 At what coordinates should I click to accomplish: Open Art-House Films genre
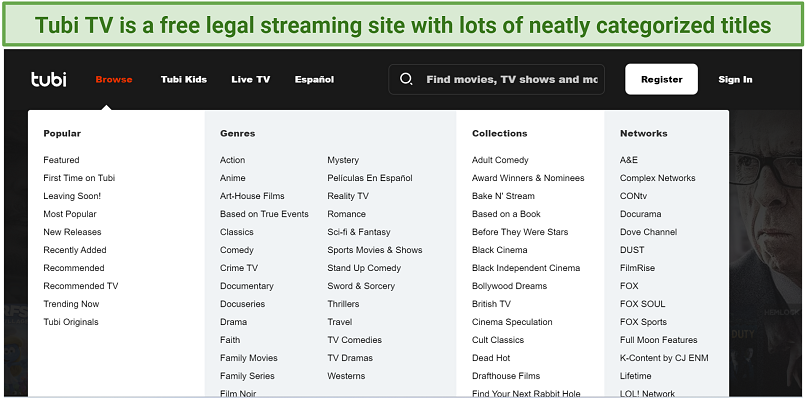click(x=252, y=196)
